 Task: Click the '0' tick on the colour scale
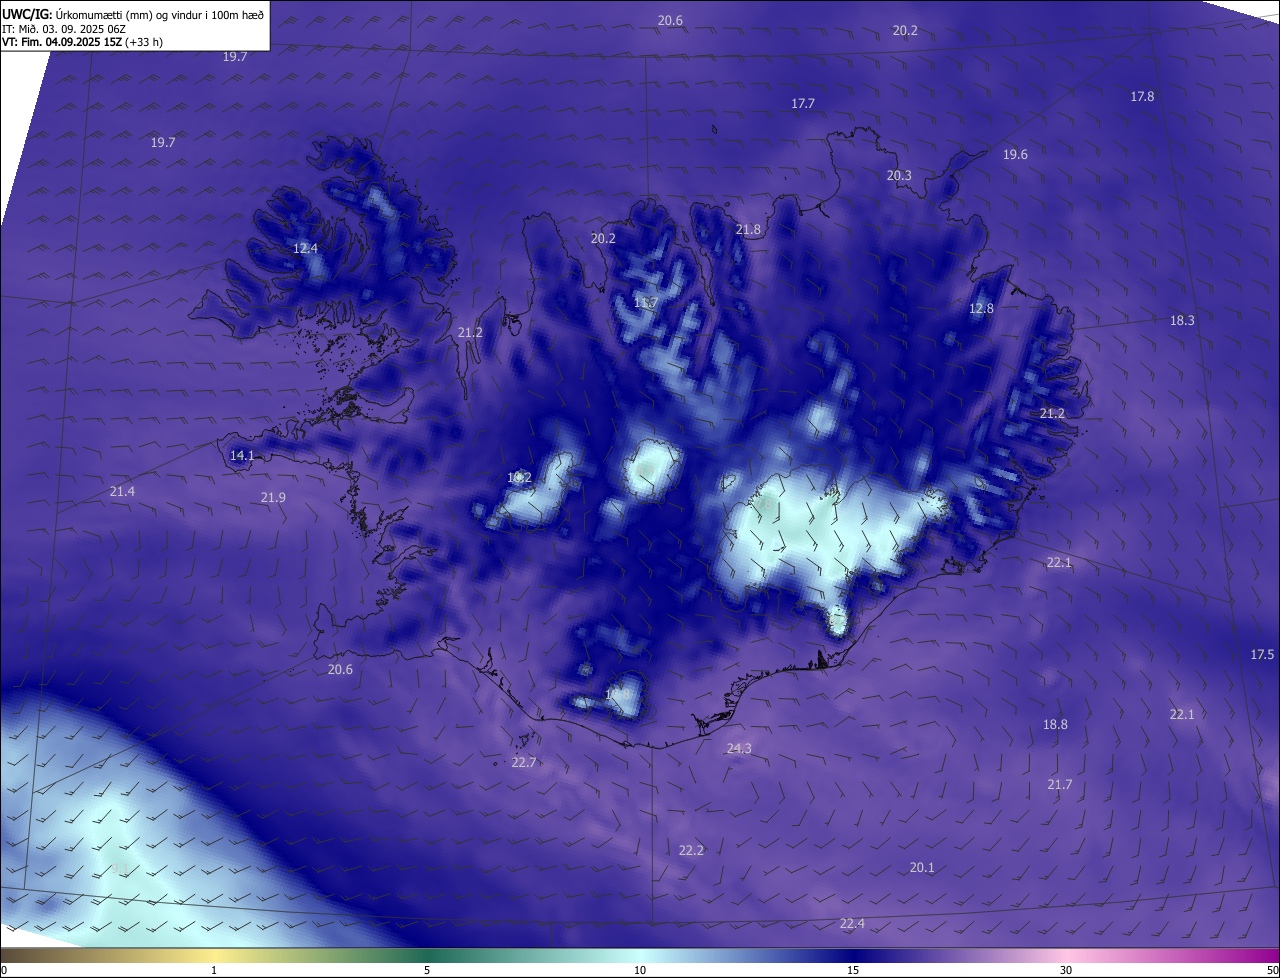pos(4,970)
